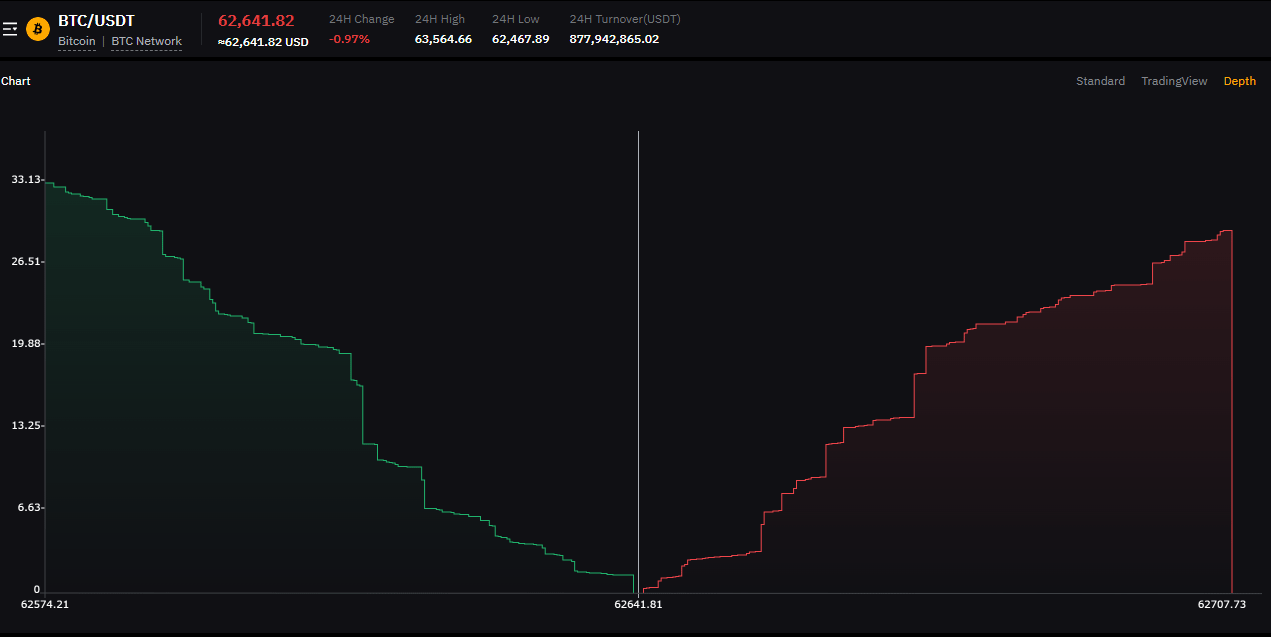
Task: Click the 62641.81 axis label
Action: tap(638, 604)
